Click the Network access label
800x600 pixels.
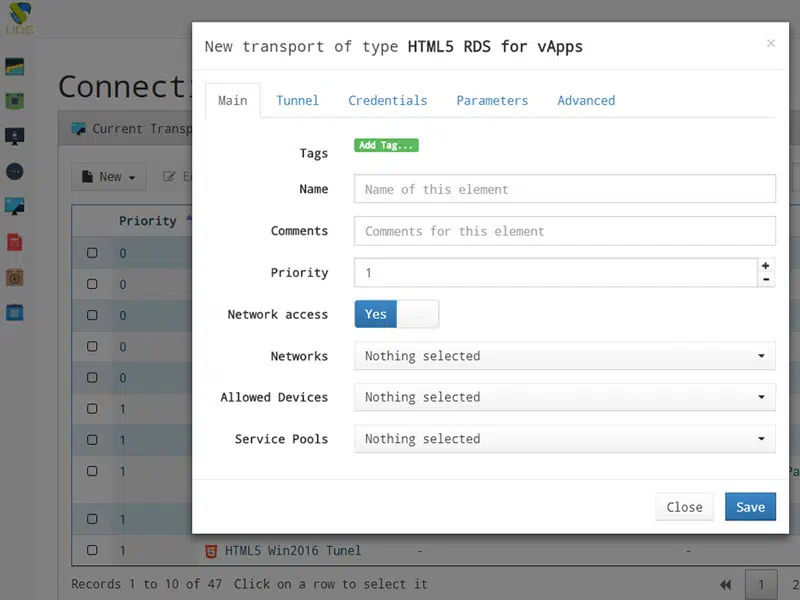[278, 314]
